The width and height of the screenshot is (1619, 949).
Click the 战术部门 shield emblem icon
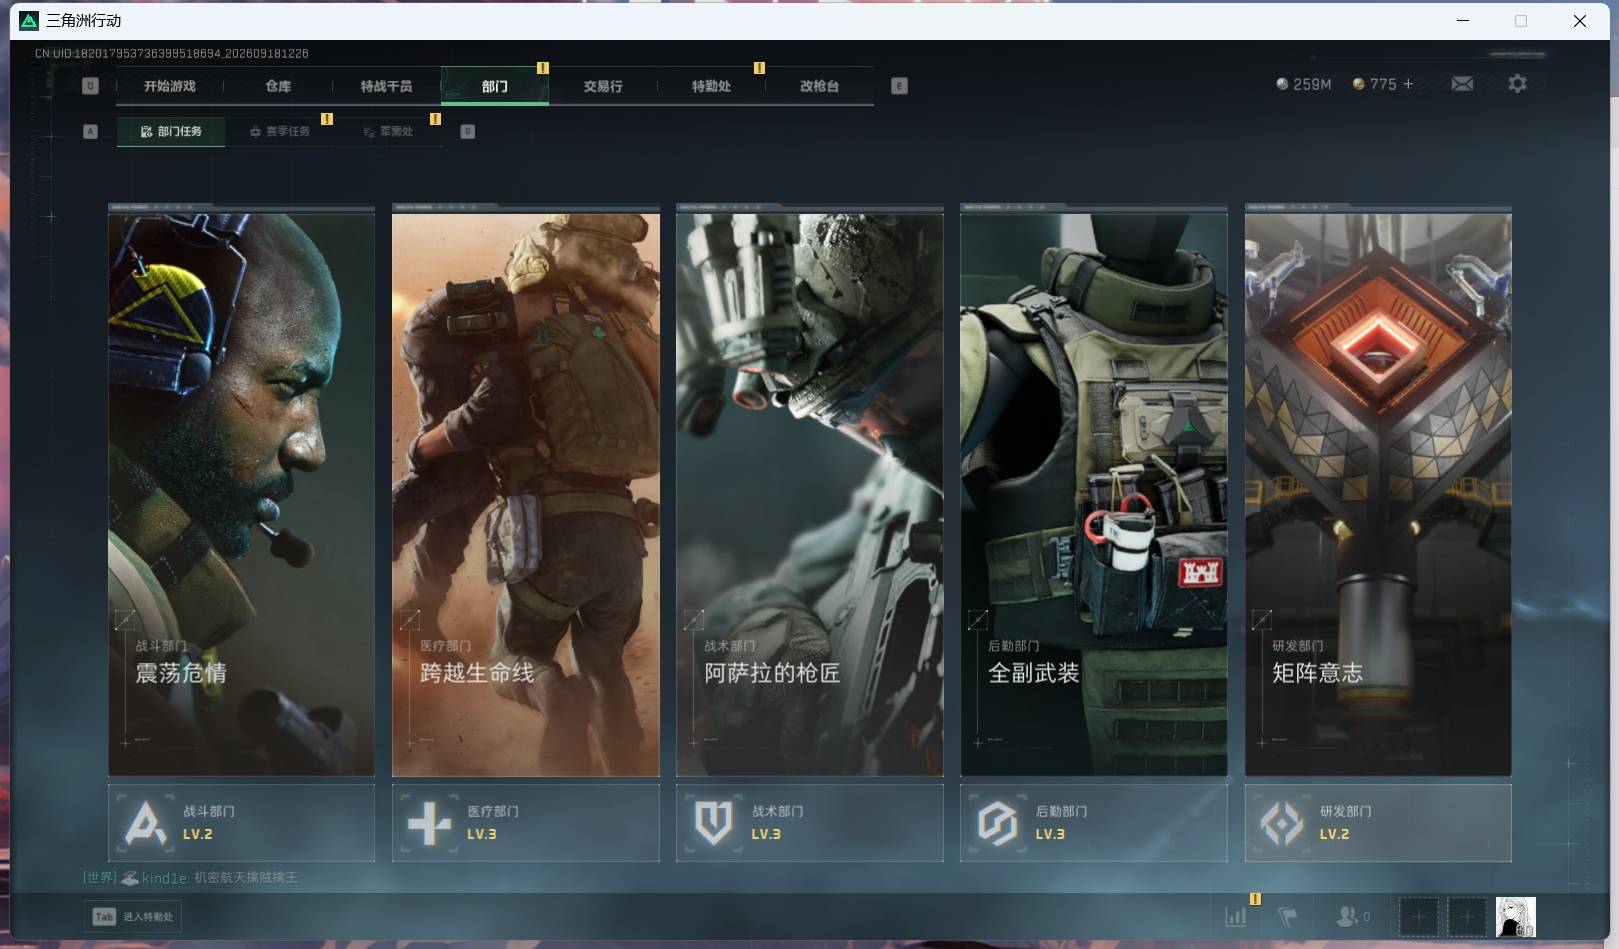pyautogui.click(x=714, y=823)
